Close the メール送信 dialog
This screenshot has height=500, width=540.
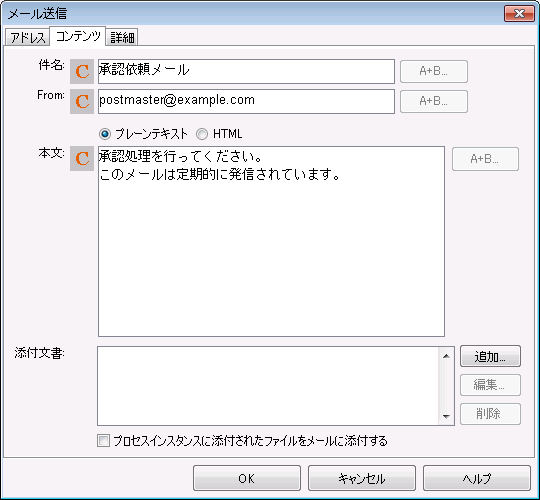tap(519, 13)
